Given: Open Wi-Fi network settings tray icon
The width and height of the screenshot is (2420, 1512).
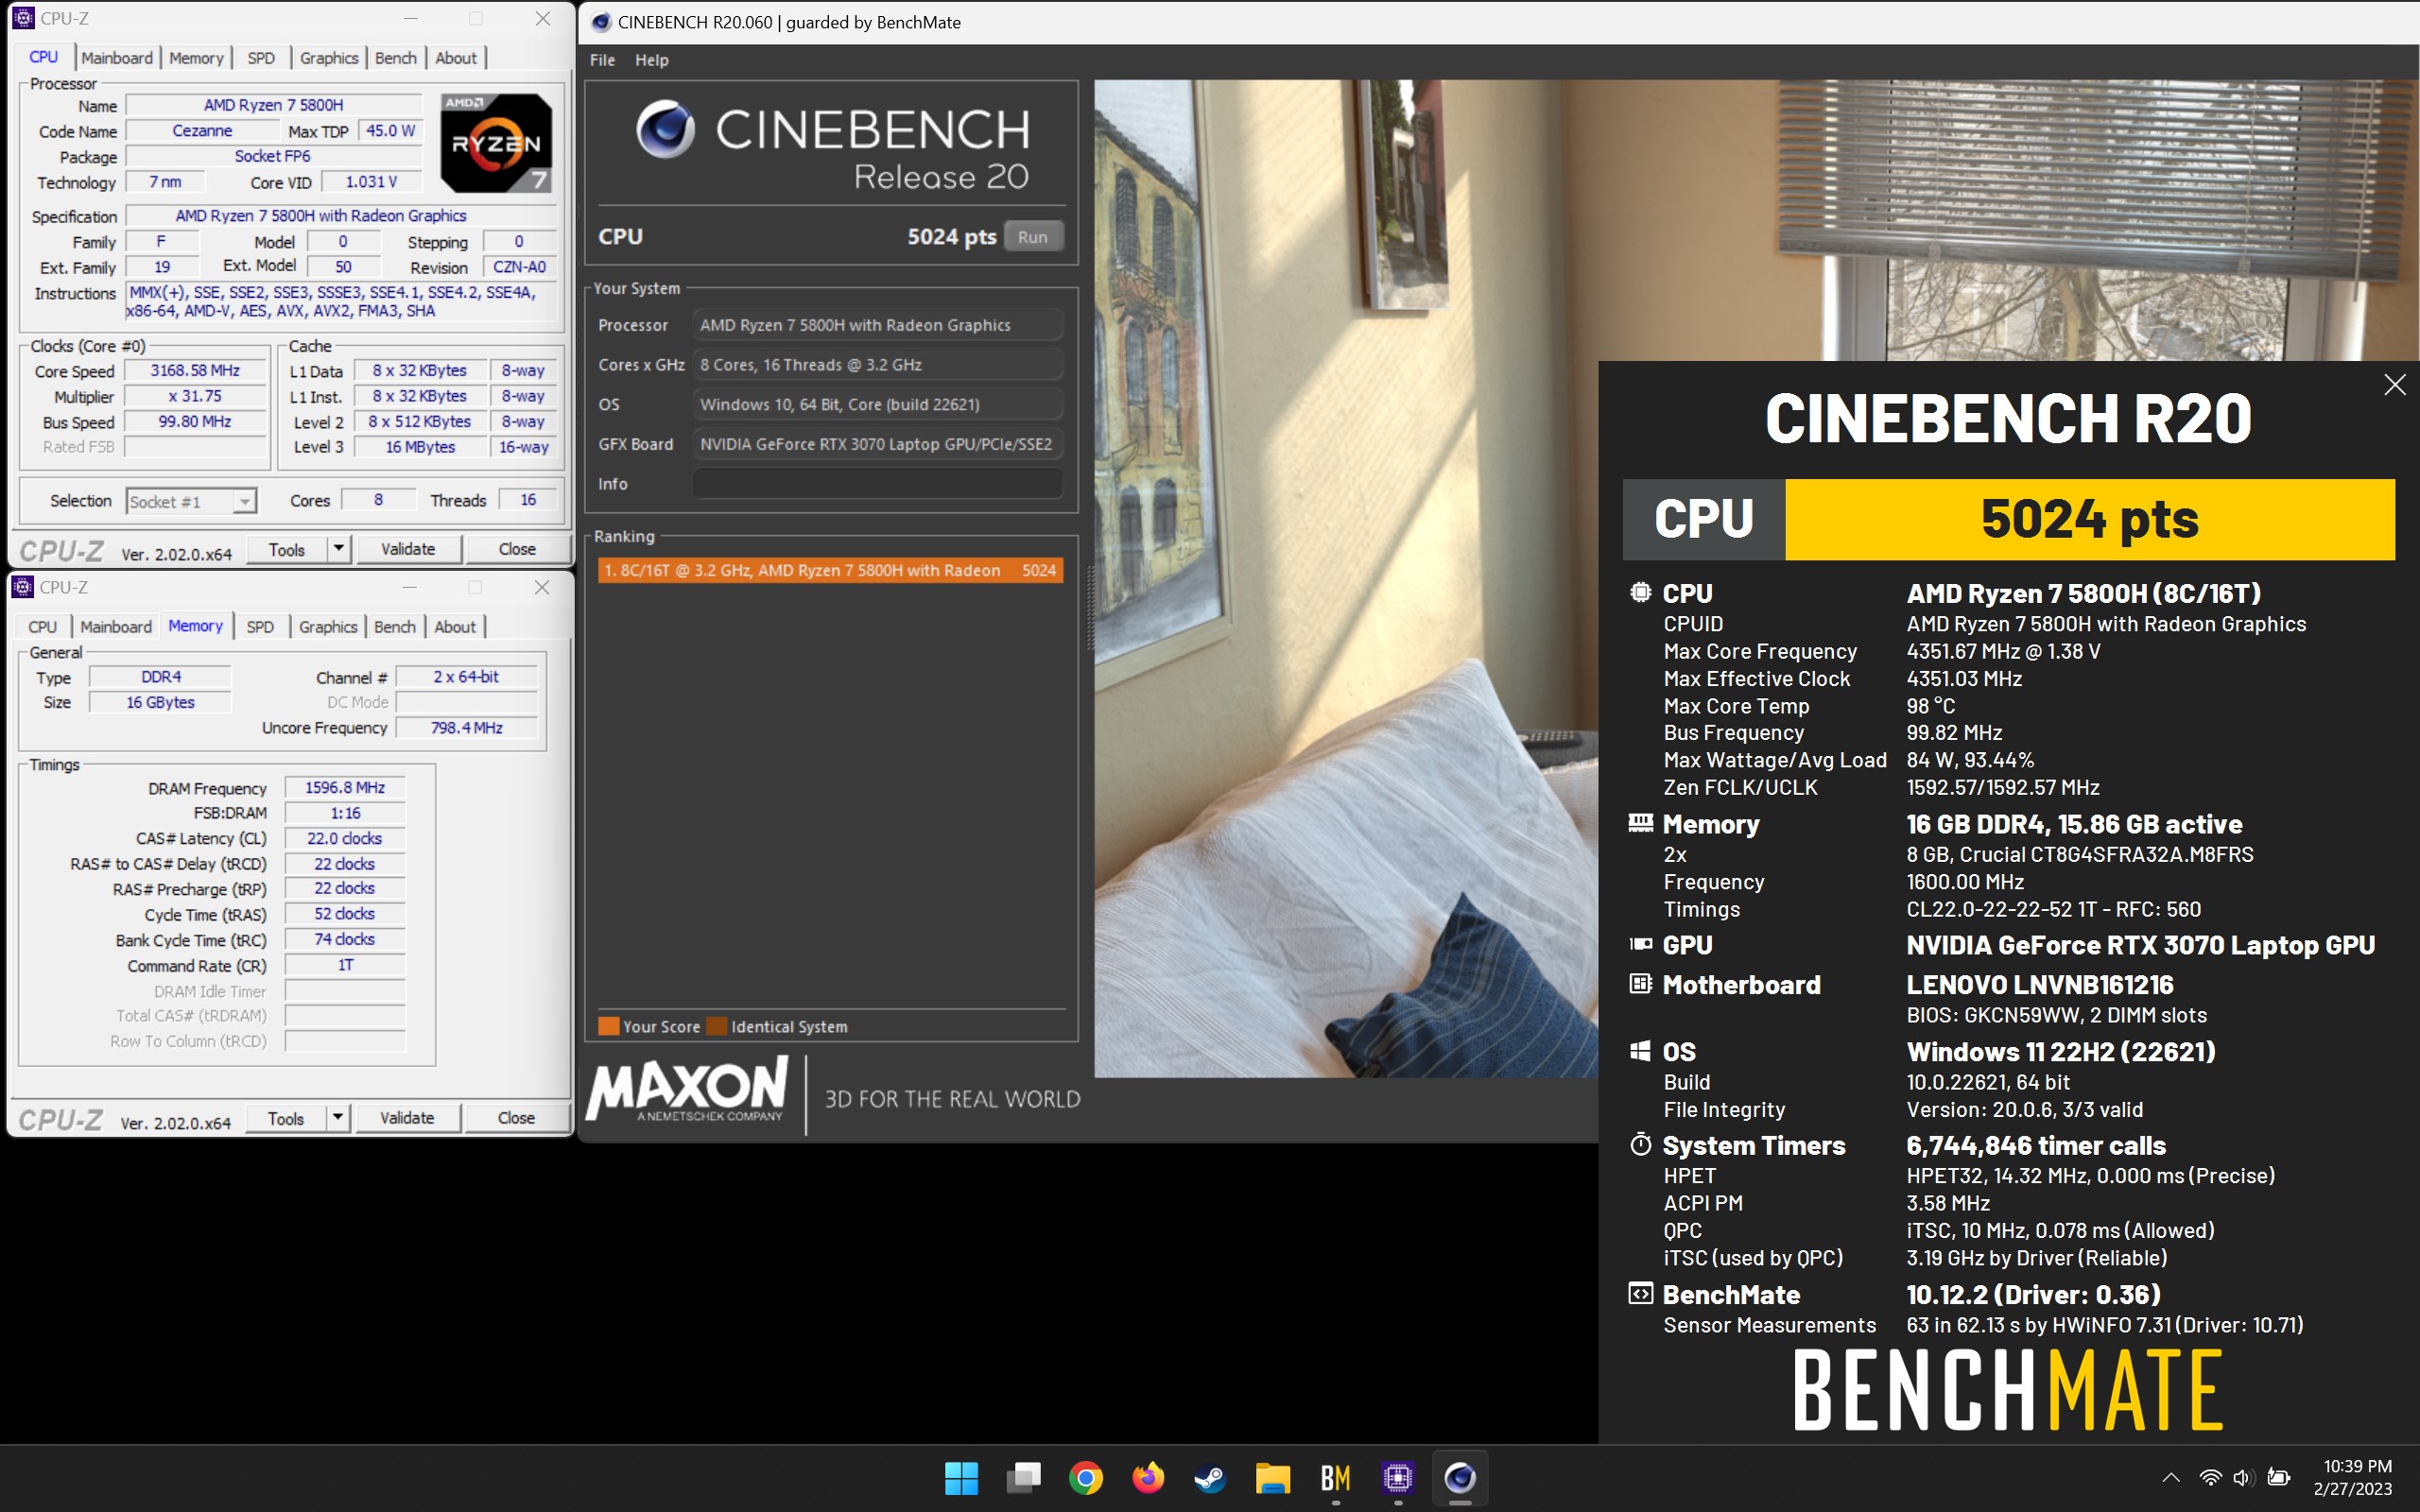Looking at the screenshot, I should tap(2210, 1477).
